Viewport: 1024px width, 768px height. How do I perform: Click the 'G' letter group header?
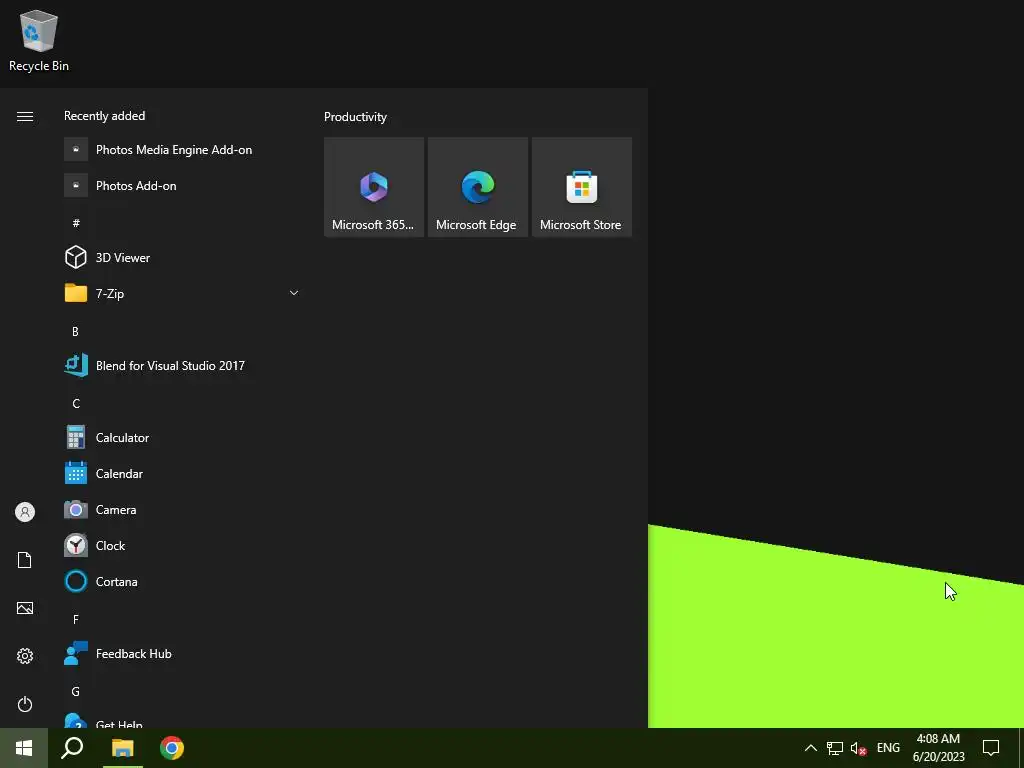coord(76,691)
